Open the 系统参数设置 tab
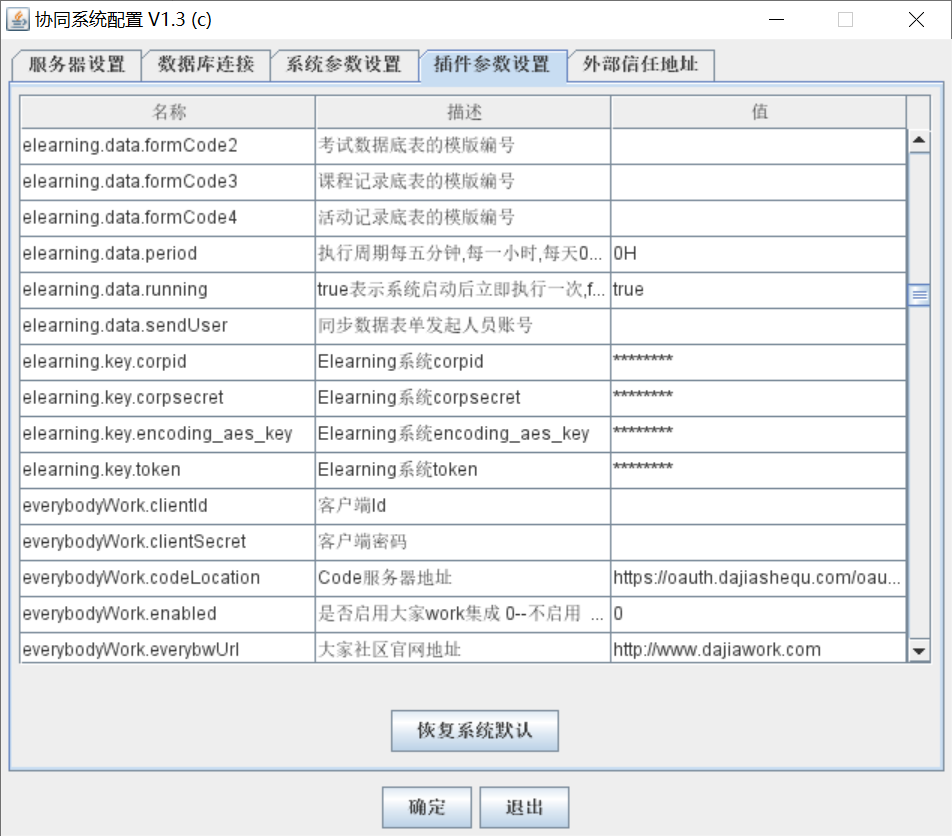Image resolution: width=952 pixels, height=836 pixels. (x=344, y=65)
